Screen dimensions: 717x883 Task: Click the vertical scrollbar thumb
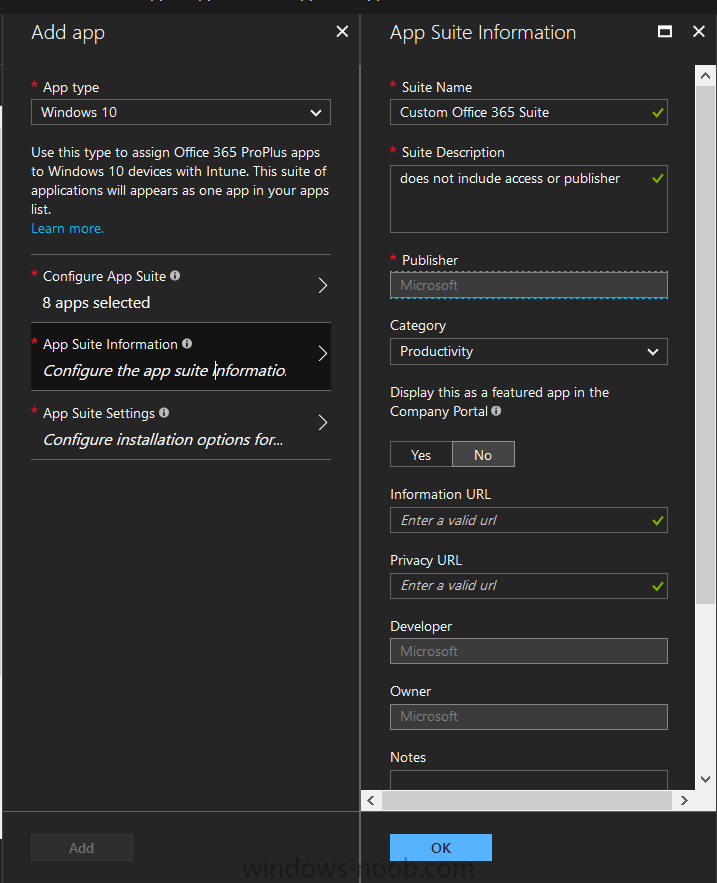(705, 345)
